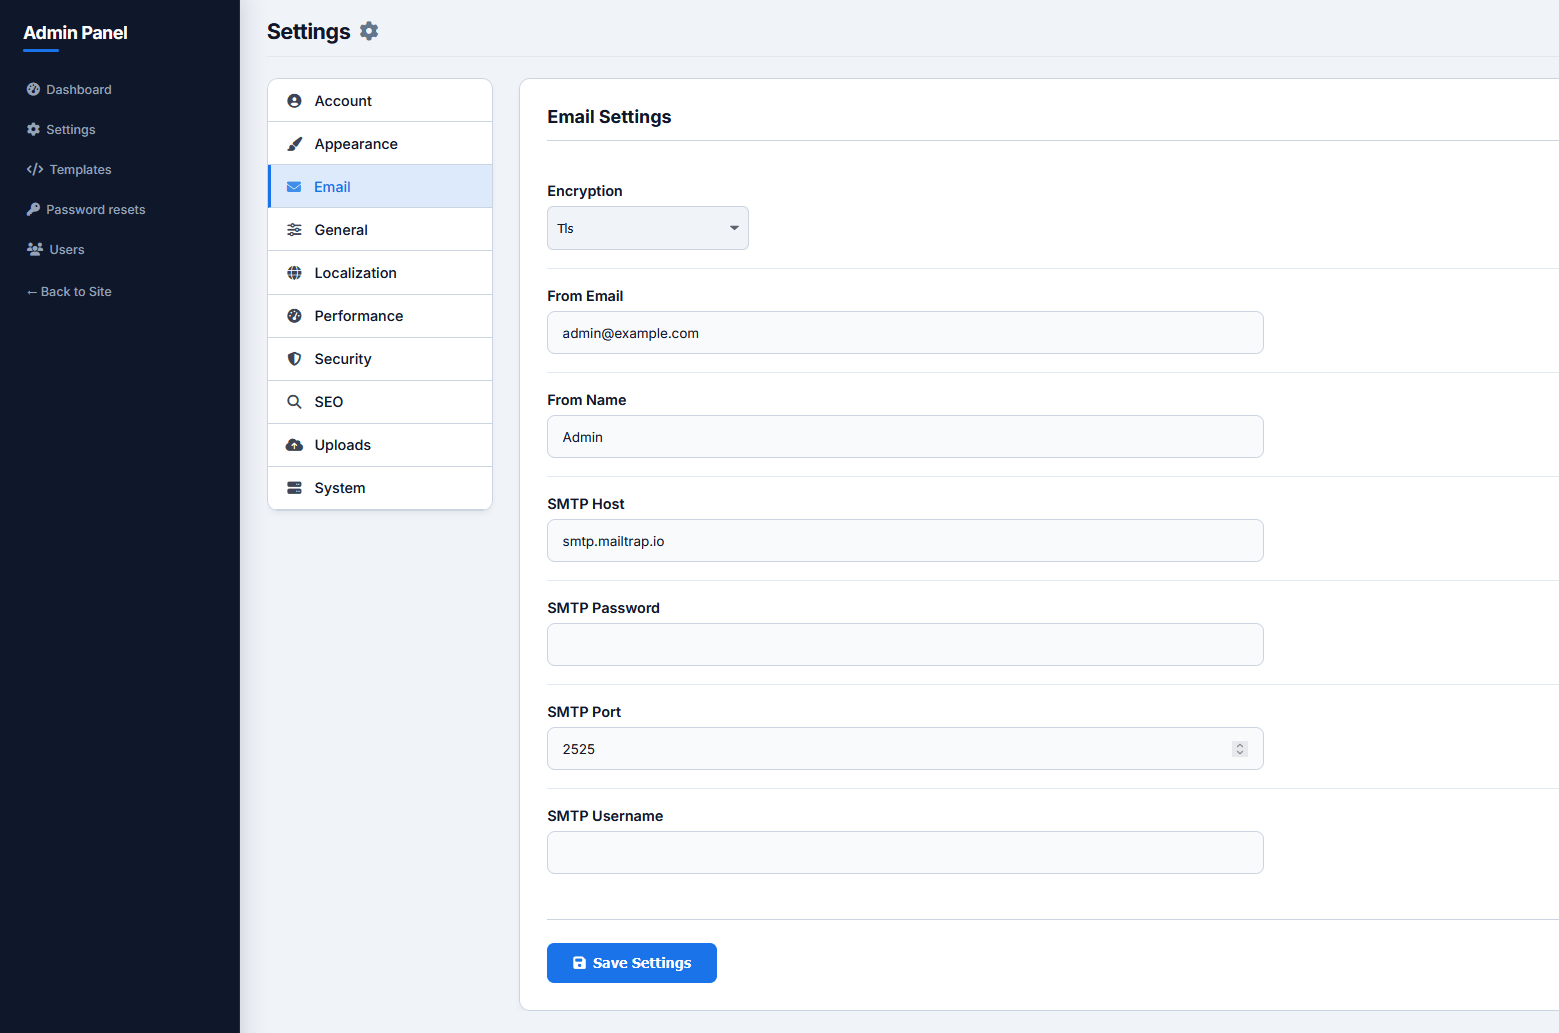Click the General sliders icon
Screen dimensions: 1559x1033
(x=294, y=230)
